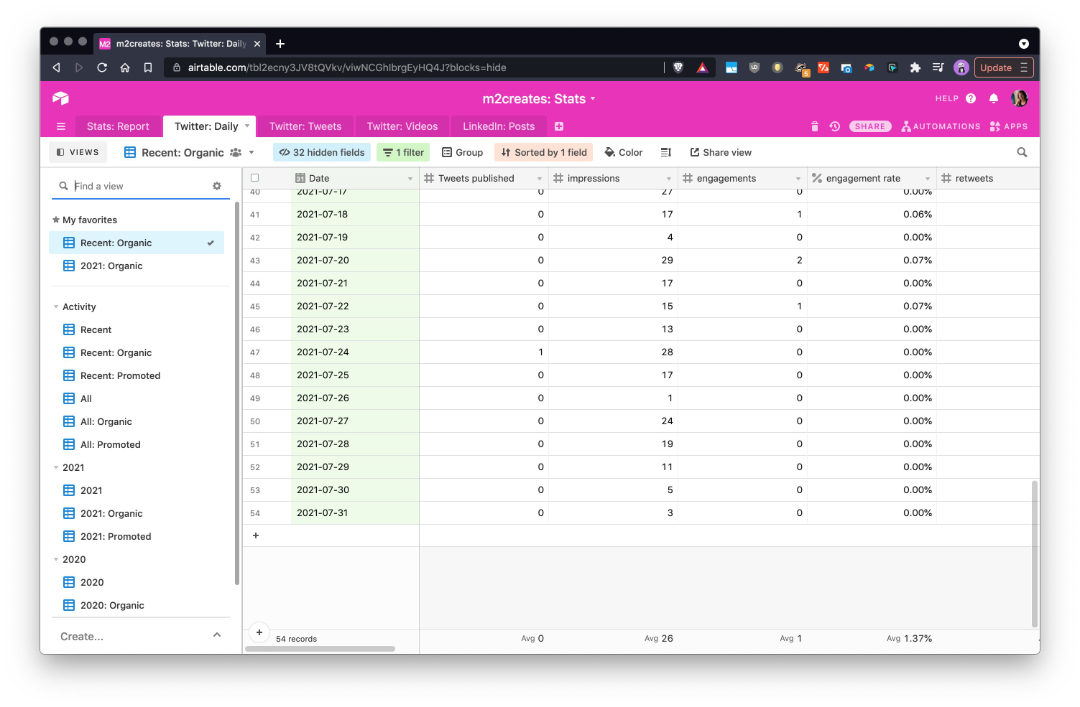Open search with the magnifying glass icon
The height and width of the screenshot is (707, 1080).
[x=1021, y=152]
